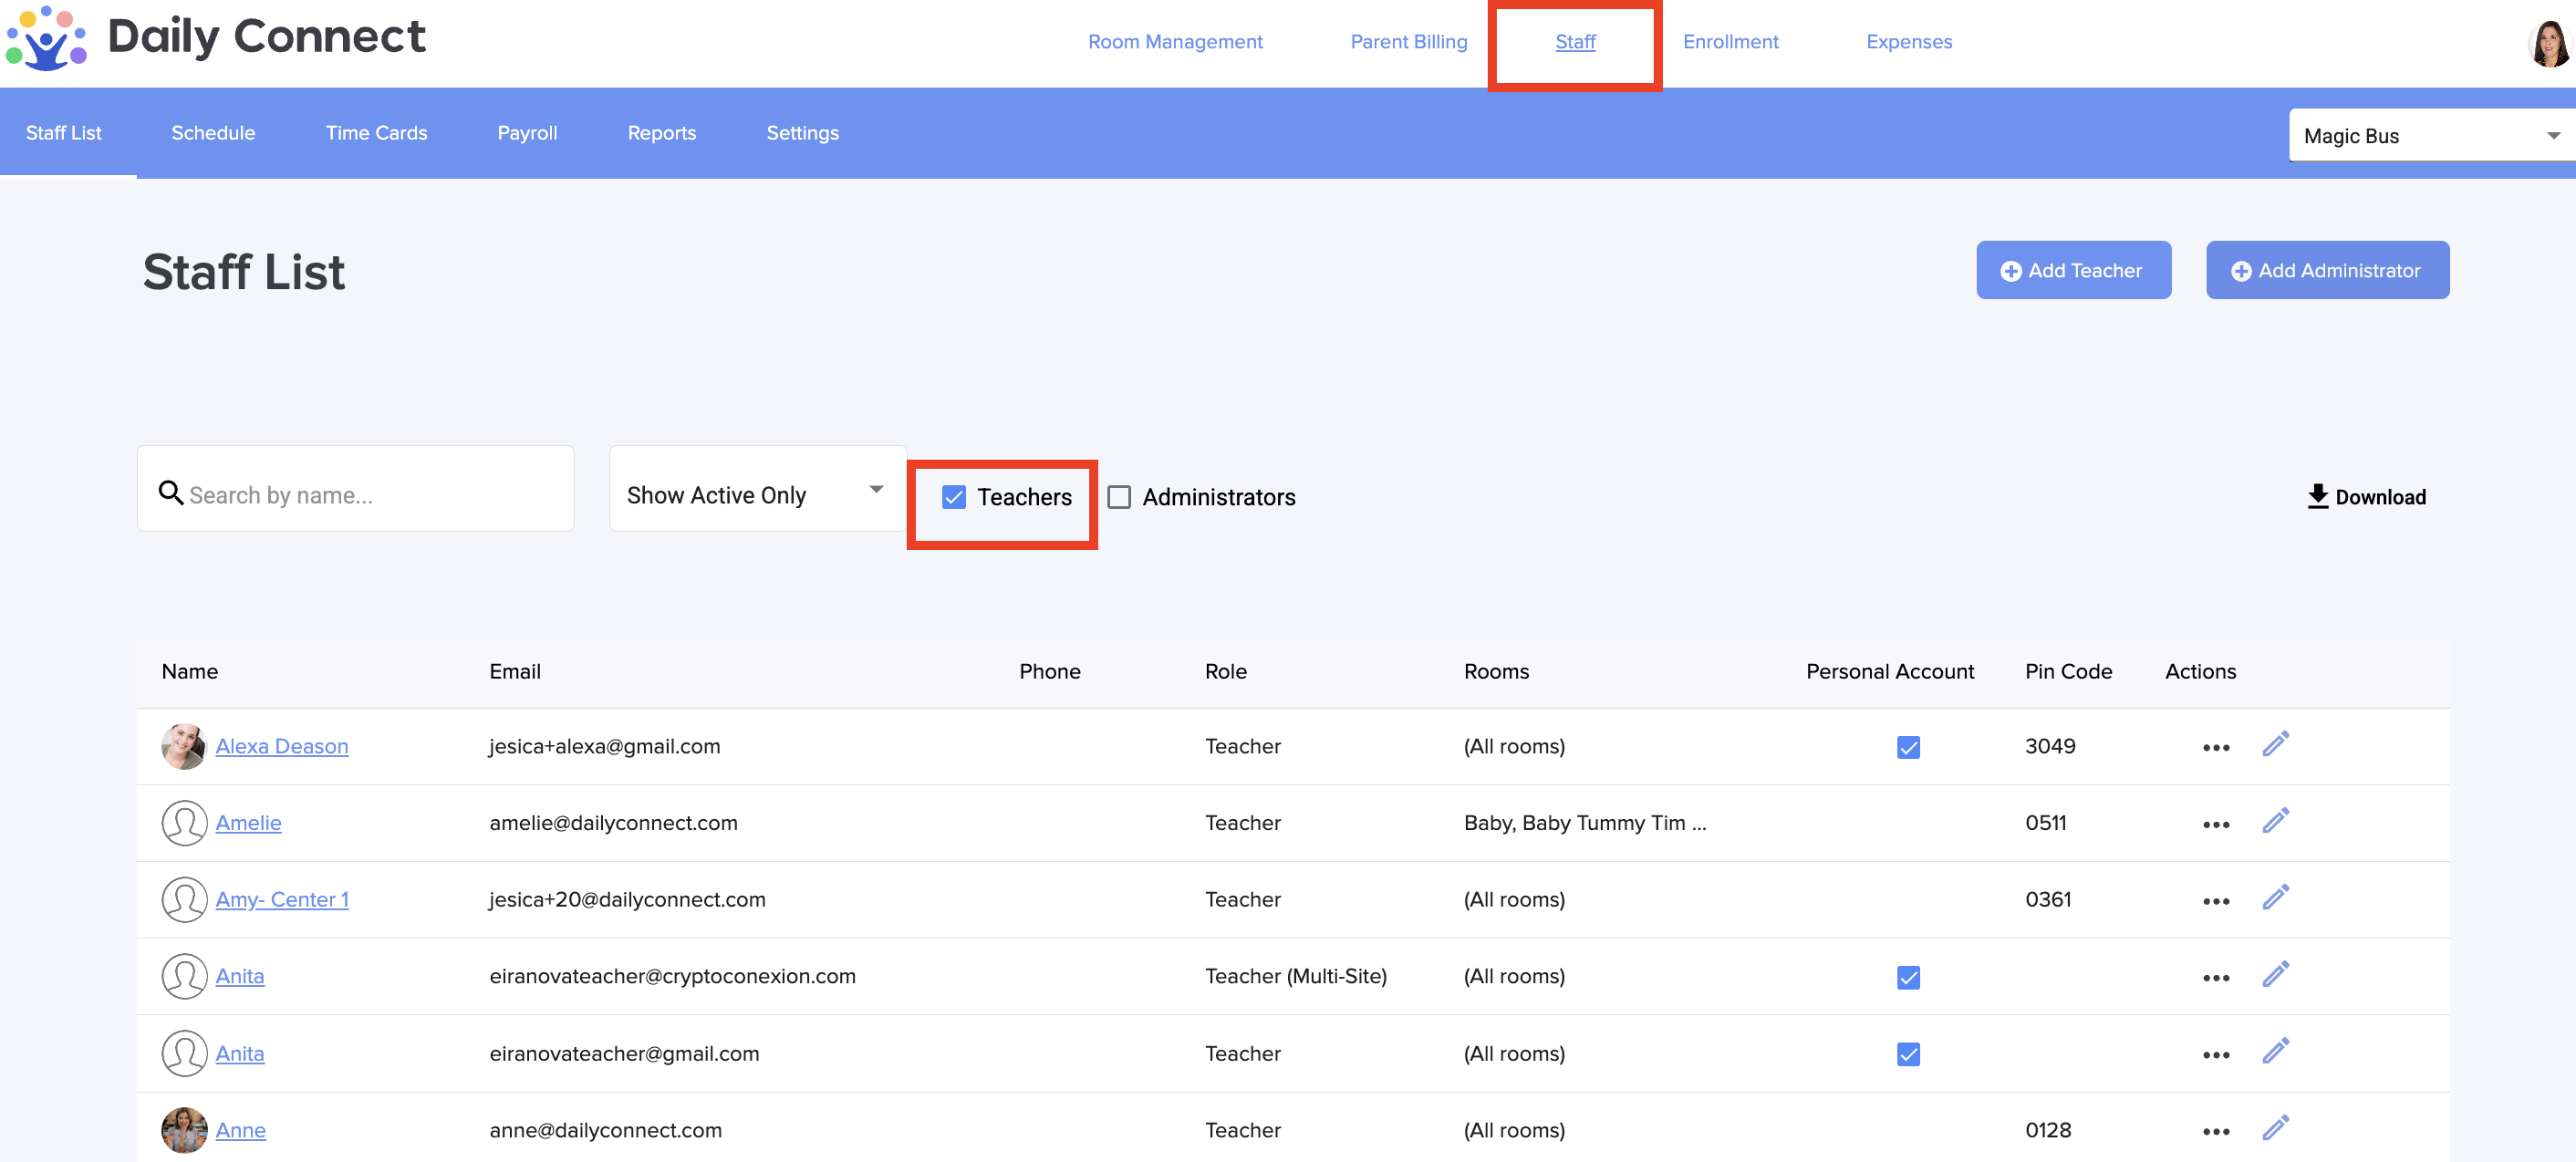Enable the Administrators filter checkbox
Image resolution: width=2576 pixels, height=1162 pixels.
coord(1119,497)
